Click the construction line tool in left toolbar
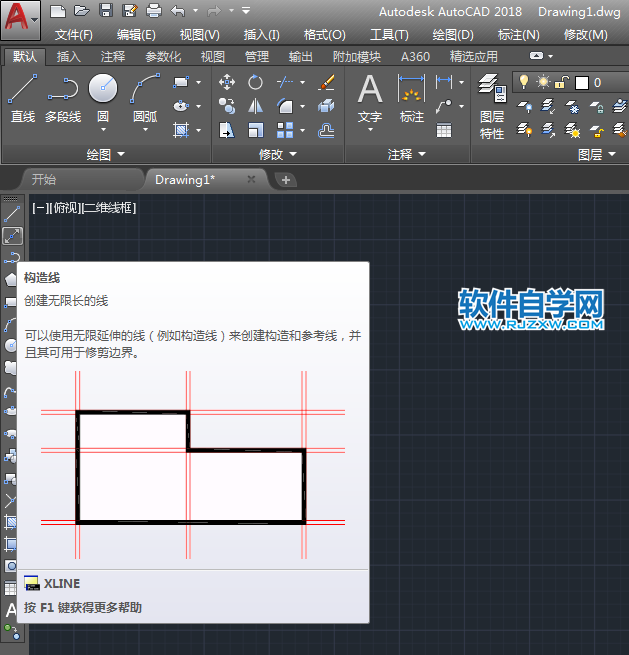 [13, 236]
